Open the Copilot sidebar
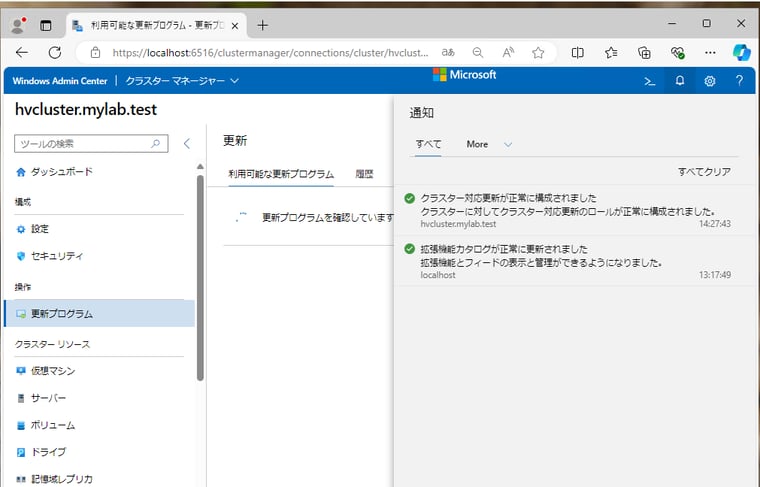Screen dimensions: 760x487 [x=742, y=52]
